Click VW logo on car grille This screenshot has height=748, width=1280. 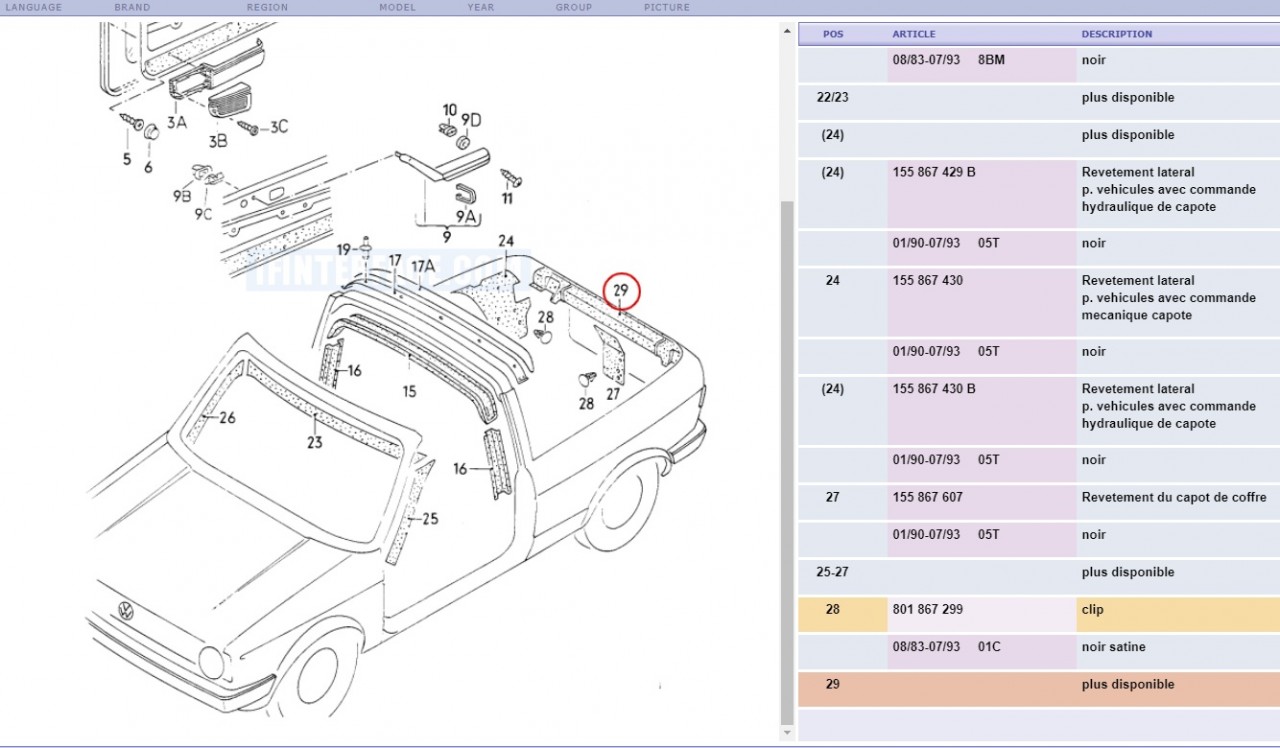click(x=126, y=611)
